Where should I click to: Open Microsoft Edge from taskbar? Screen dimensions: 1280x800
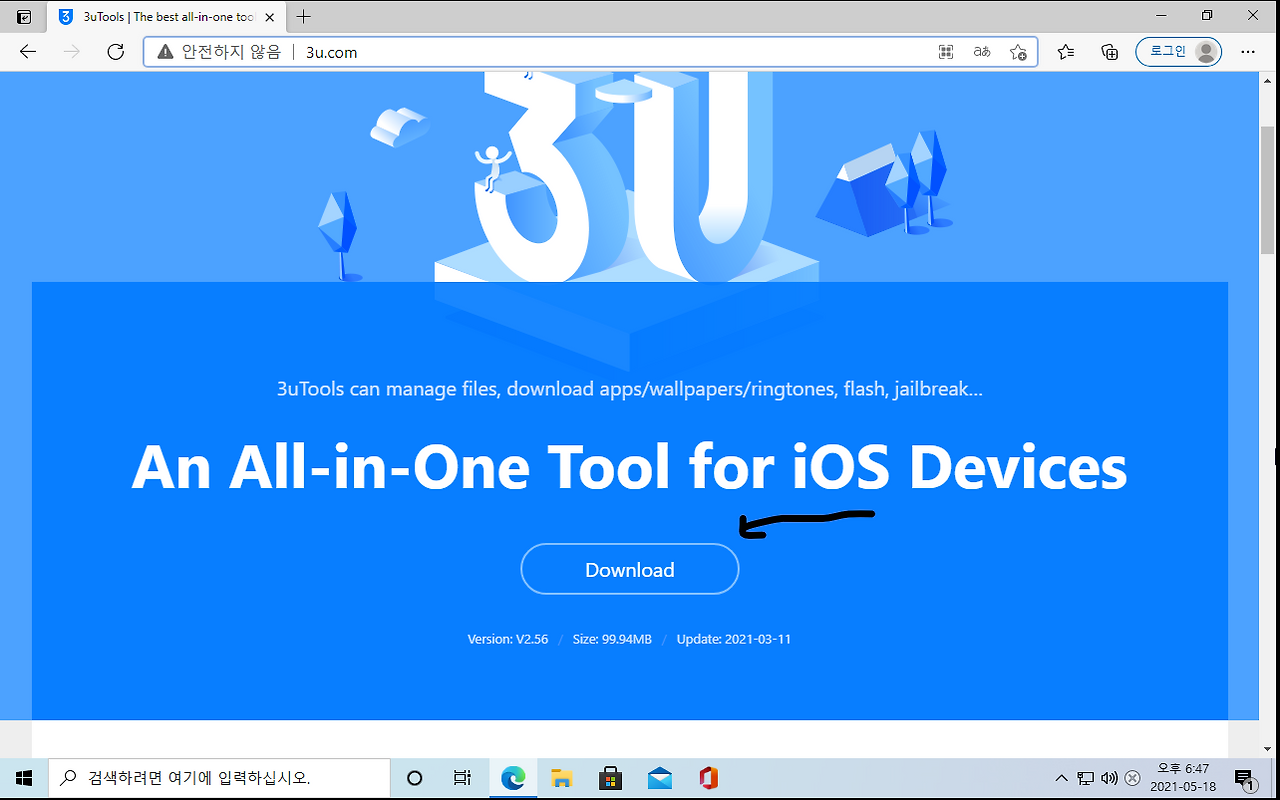pos(513,778)
